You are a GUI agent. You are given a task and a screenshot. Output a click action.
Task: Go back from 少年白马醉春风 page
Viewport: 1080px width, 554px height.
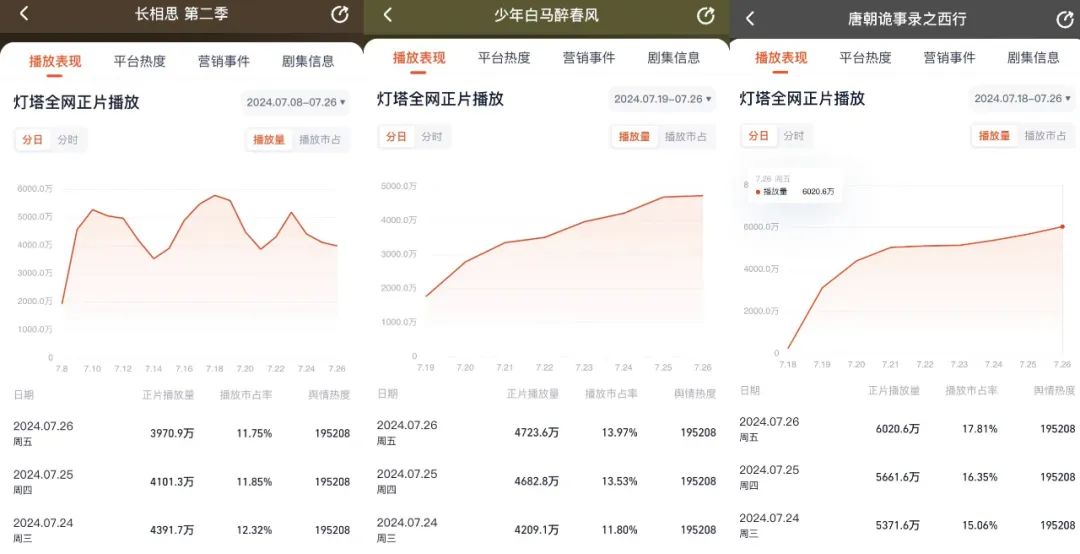tap(388, 15)
